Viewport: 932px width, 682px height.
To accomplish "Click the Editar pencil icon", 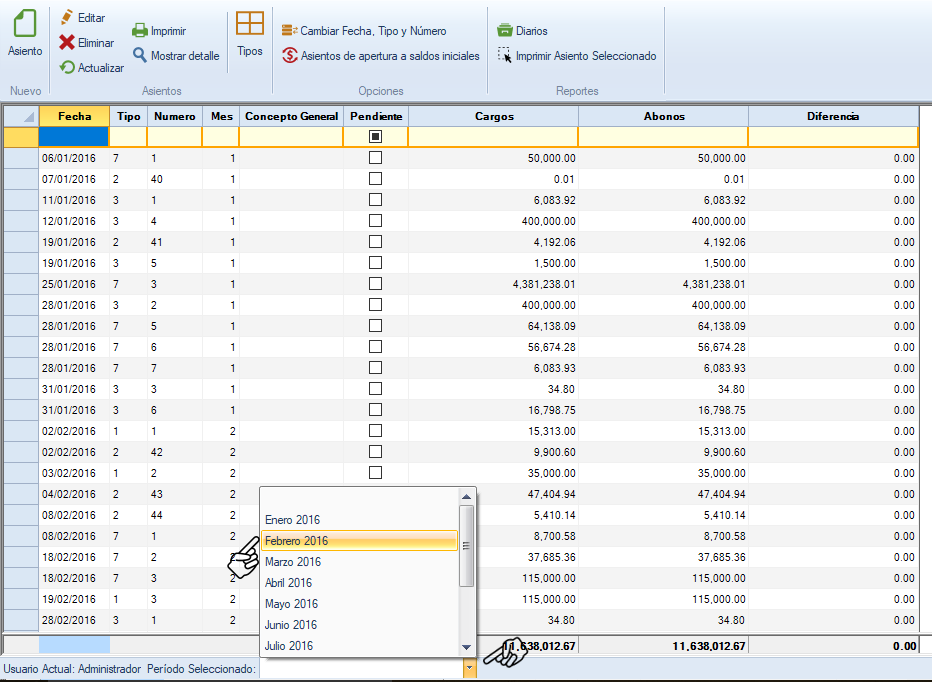I will pyautogui.click(x=67, y=18).
